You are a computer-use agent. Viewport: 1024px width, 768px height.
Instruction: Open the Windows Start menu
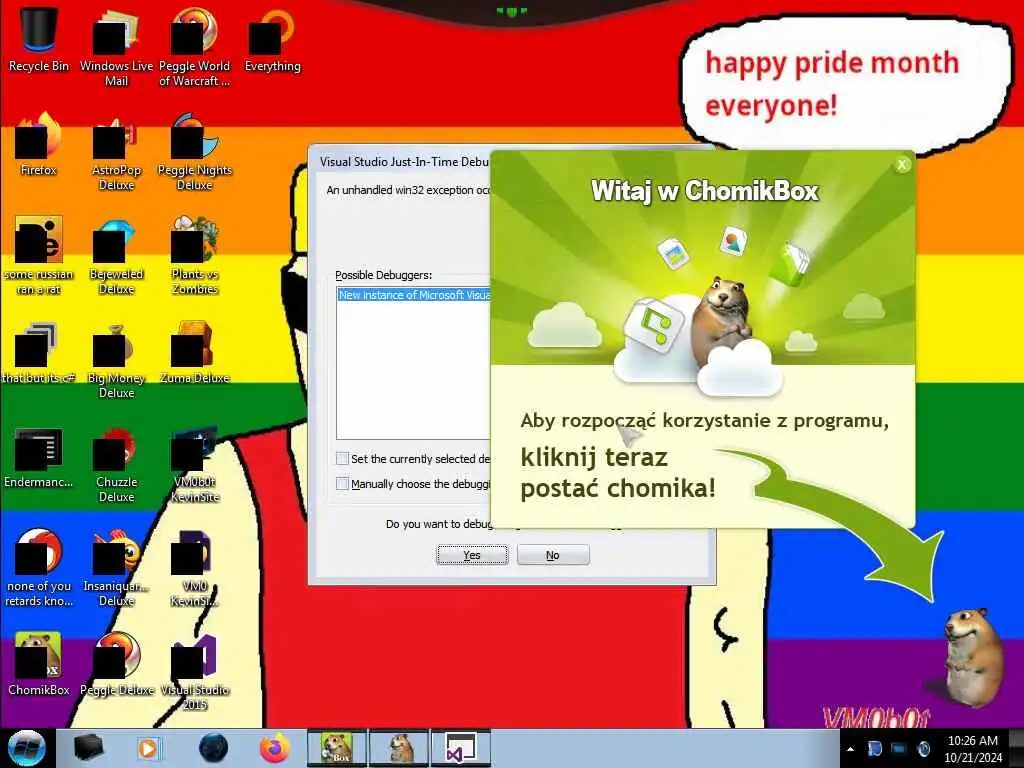tap(27, 748)
